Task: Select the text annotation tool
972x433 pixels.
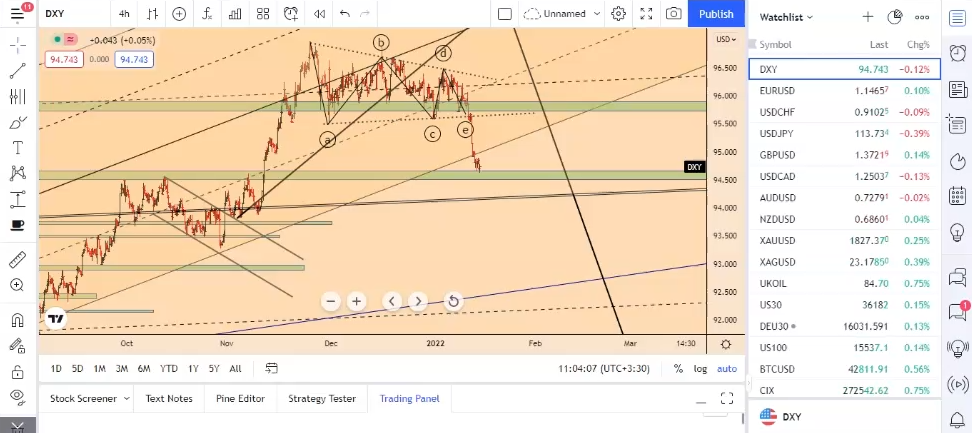Action: [17, 147]
